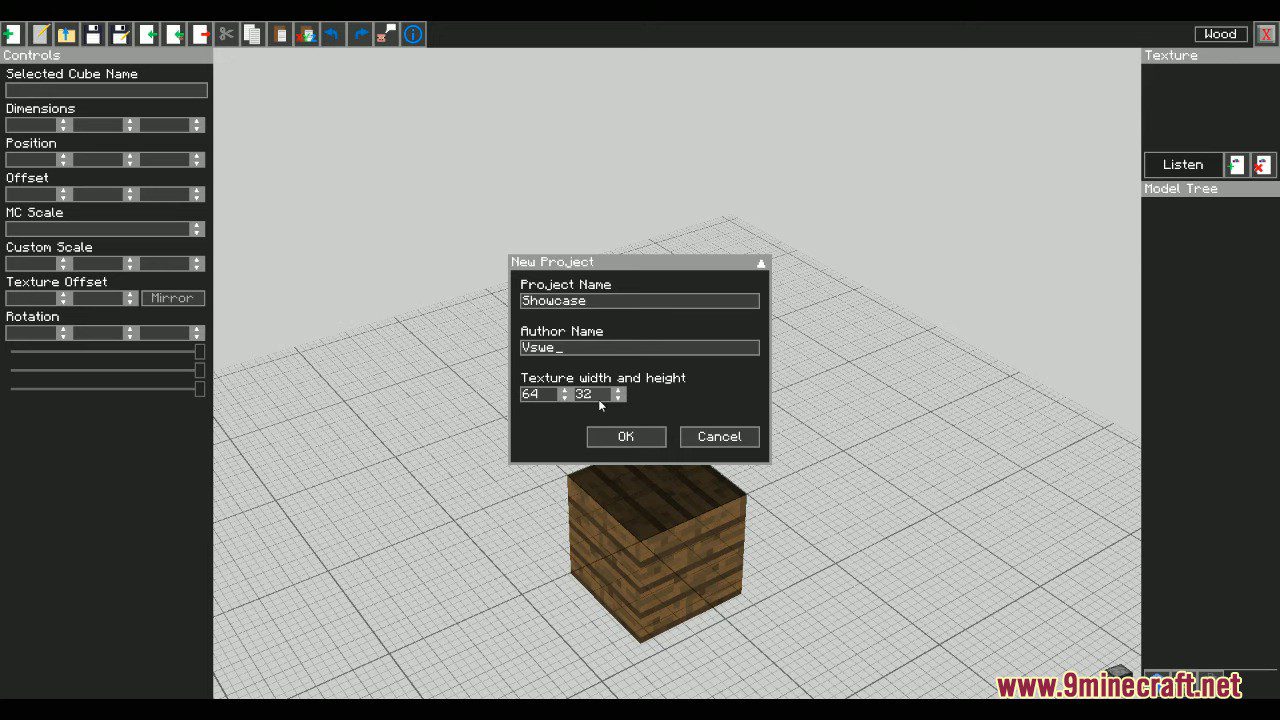Confirm the New Project dialog with OK
Screen dimensions: 1280x720
pyautogui.click(x=626, y=437)
